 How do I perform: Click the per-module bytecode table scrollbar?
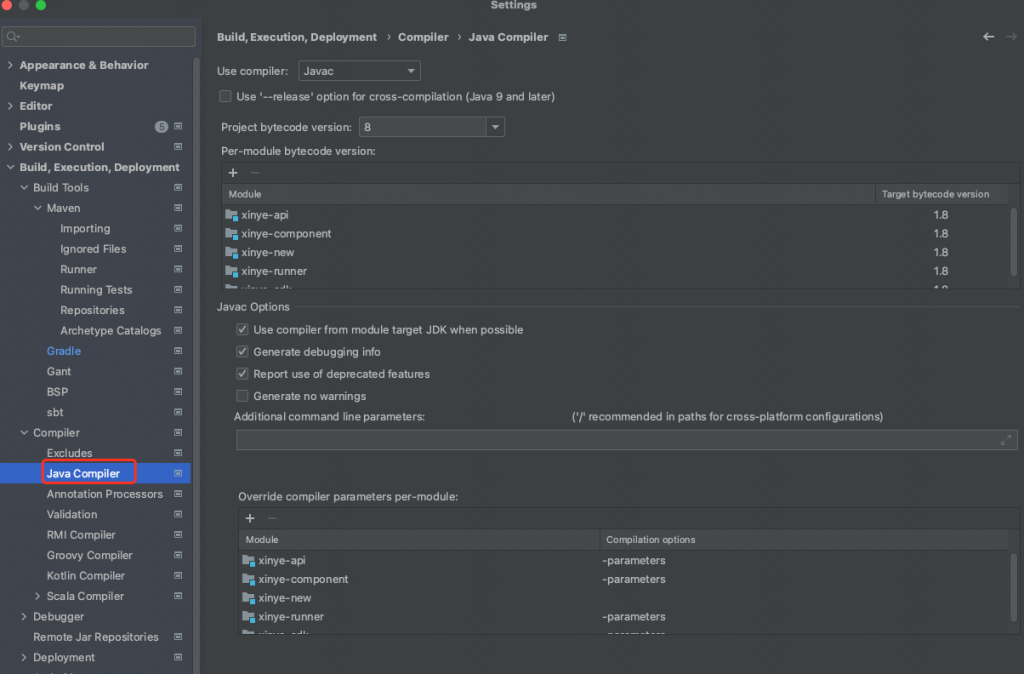click(x=1013, y=235)
